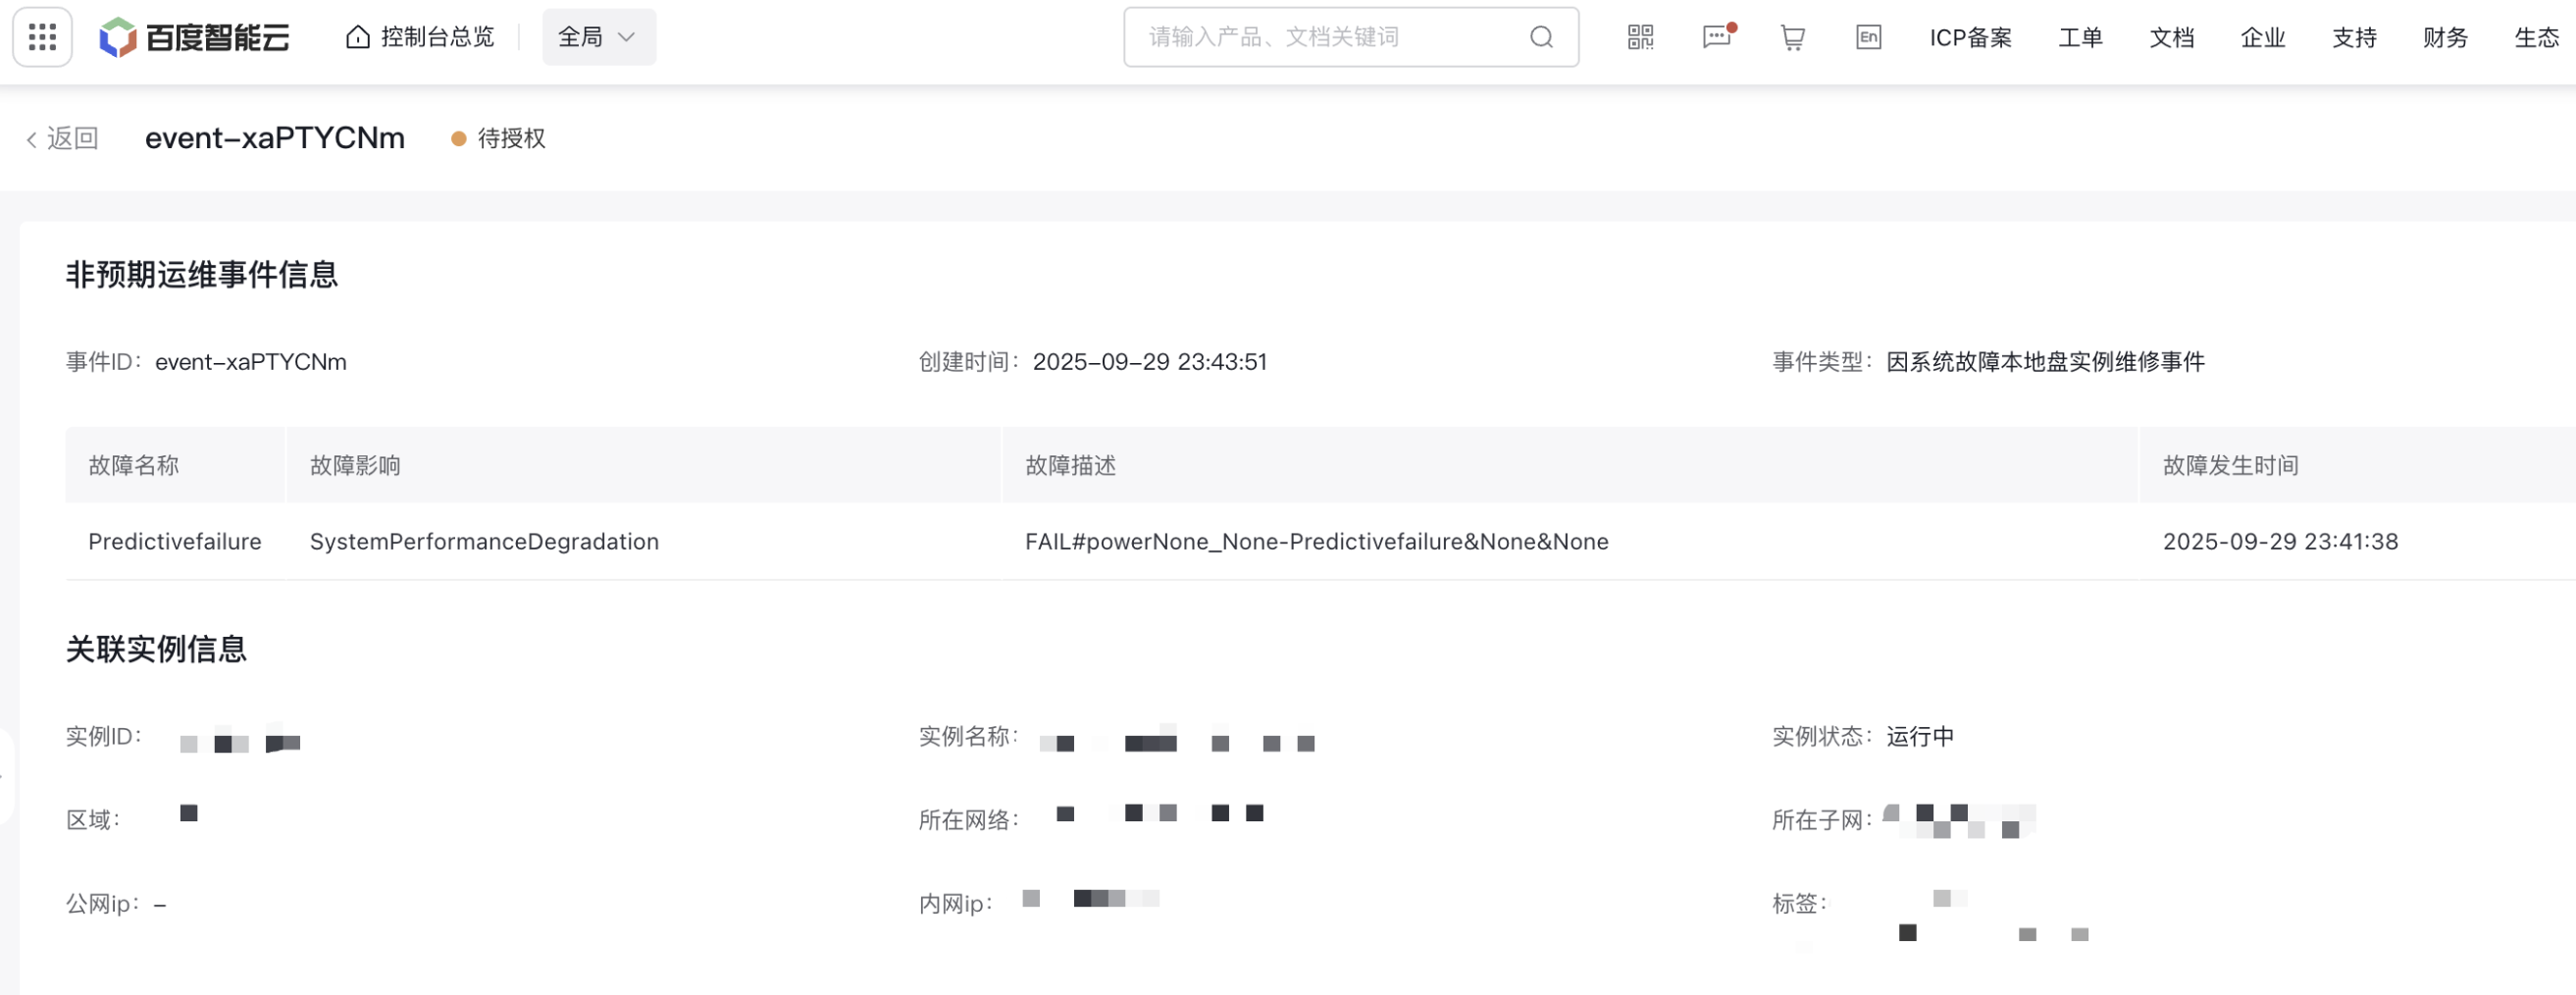
Task: Open the product grid menu icon
Action: coord(42,37)
